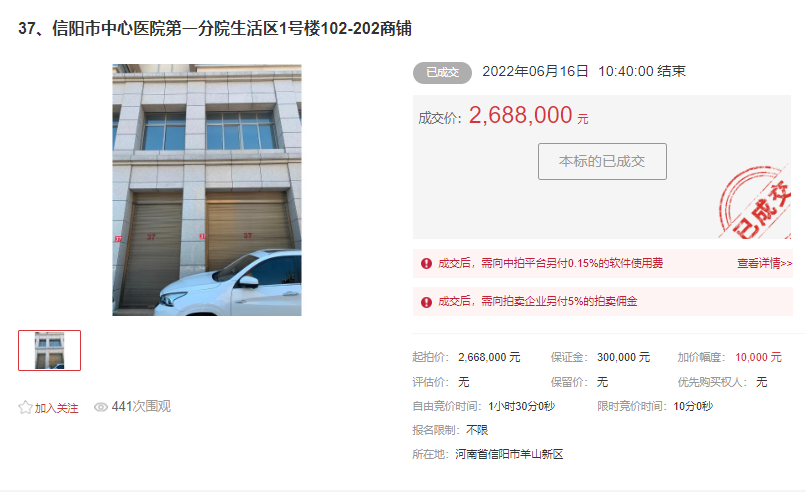Click the red 已成交 stamp graphic
The image size is (806, 492).
755,203
